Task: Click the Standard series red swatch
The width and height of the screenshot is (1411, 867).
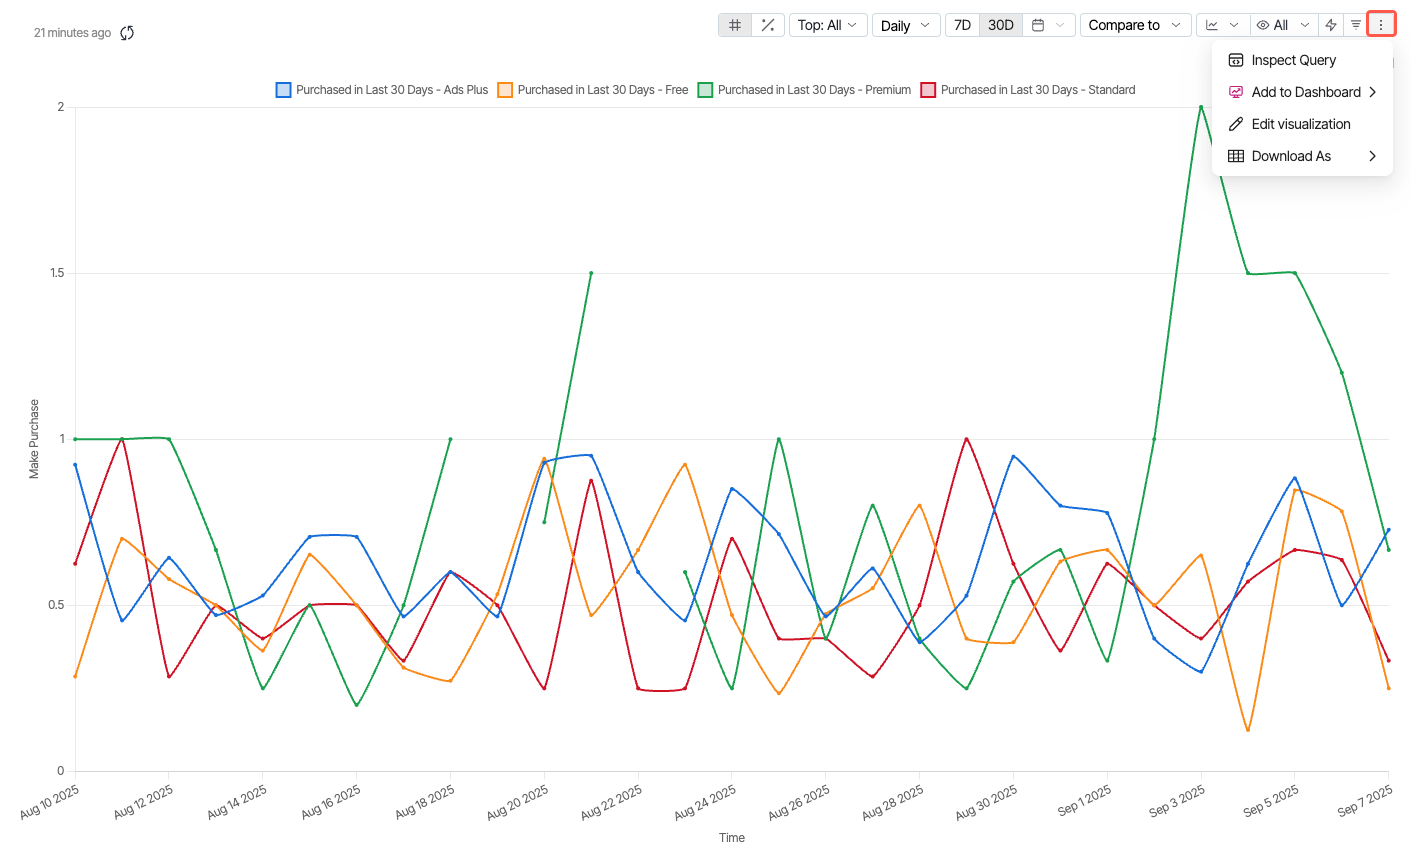Action: [x=928, y=90]
